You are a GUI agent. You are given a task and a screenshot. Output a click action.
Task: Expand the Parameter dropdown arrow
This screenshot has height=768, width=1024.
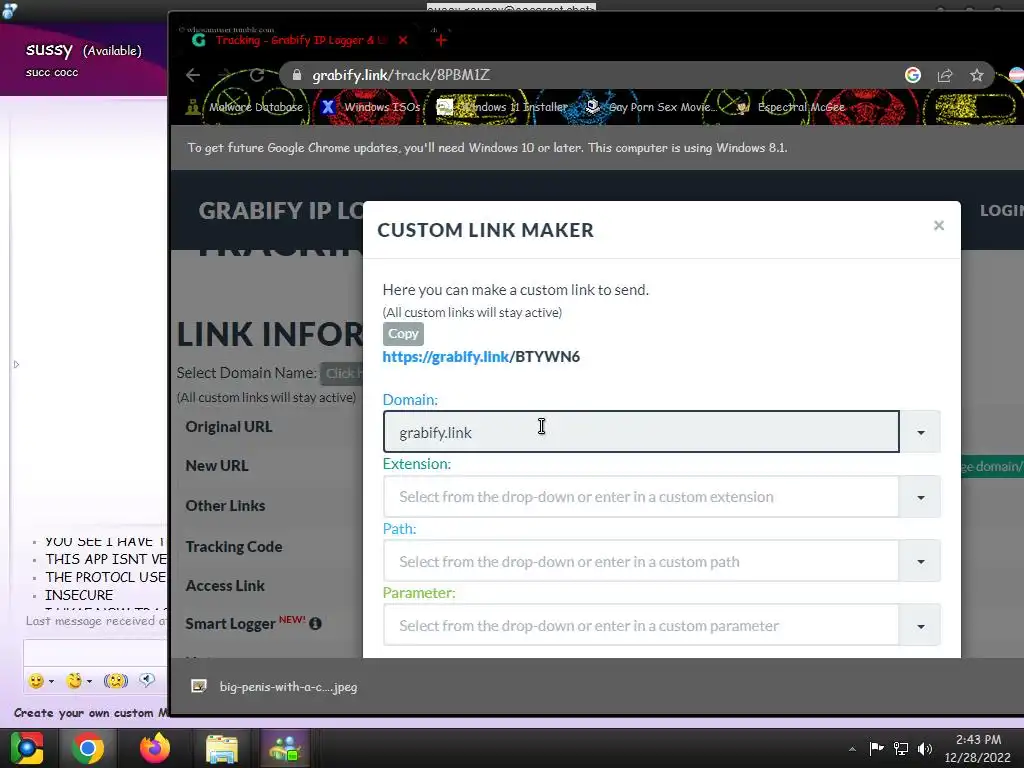920,626
